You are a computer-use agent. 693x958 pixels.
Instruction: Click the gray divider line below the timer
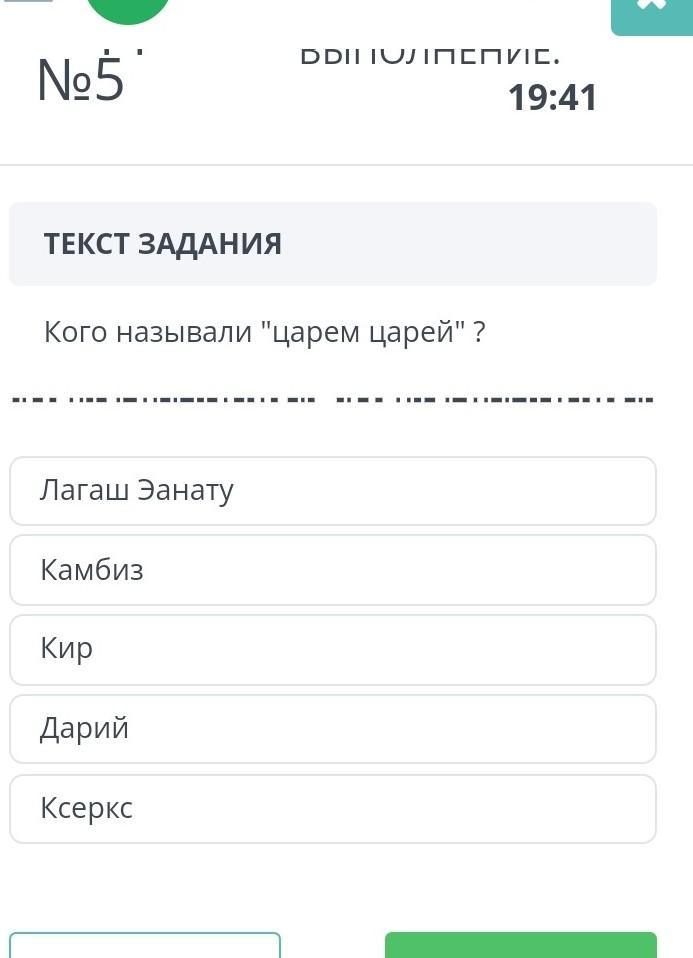(x=346, y=165)
